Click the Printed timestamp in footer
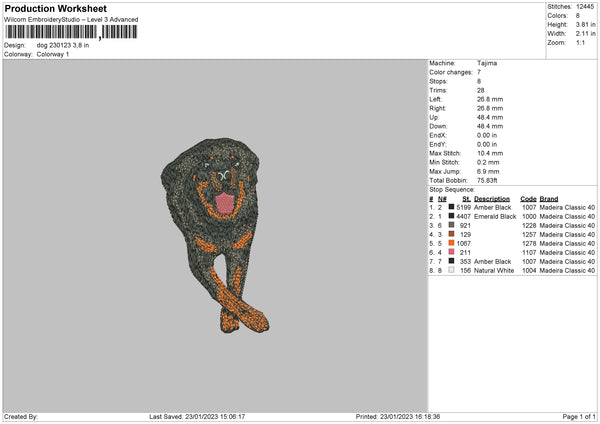Viewport: 600px width, 424px height. (398, 417)
